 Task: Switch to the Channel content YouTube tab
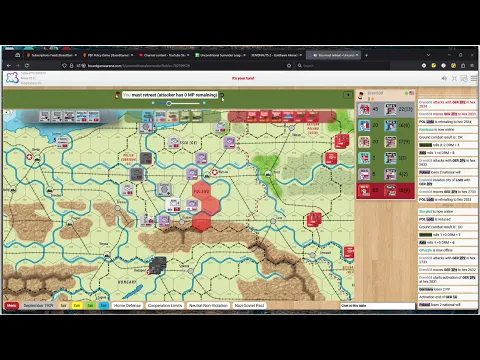[x=163, y=55]
